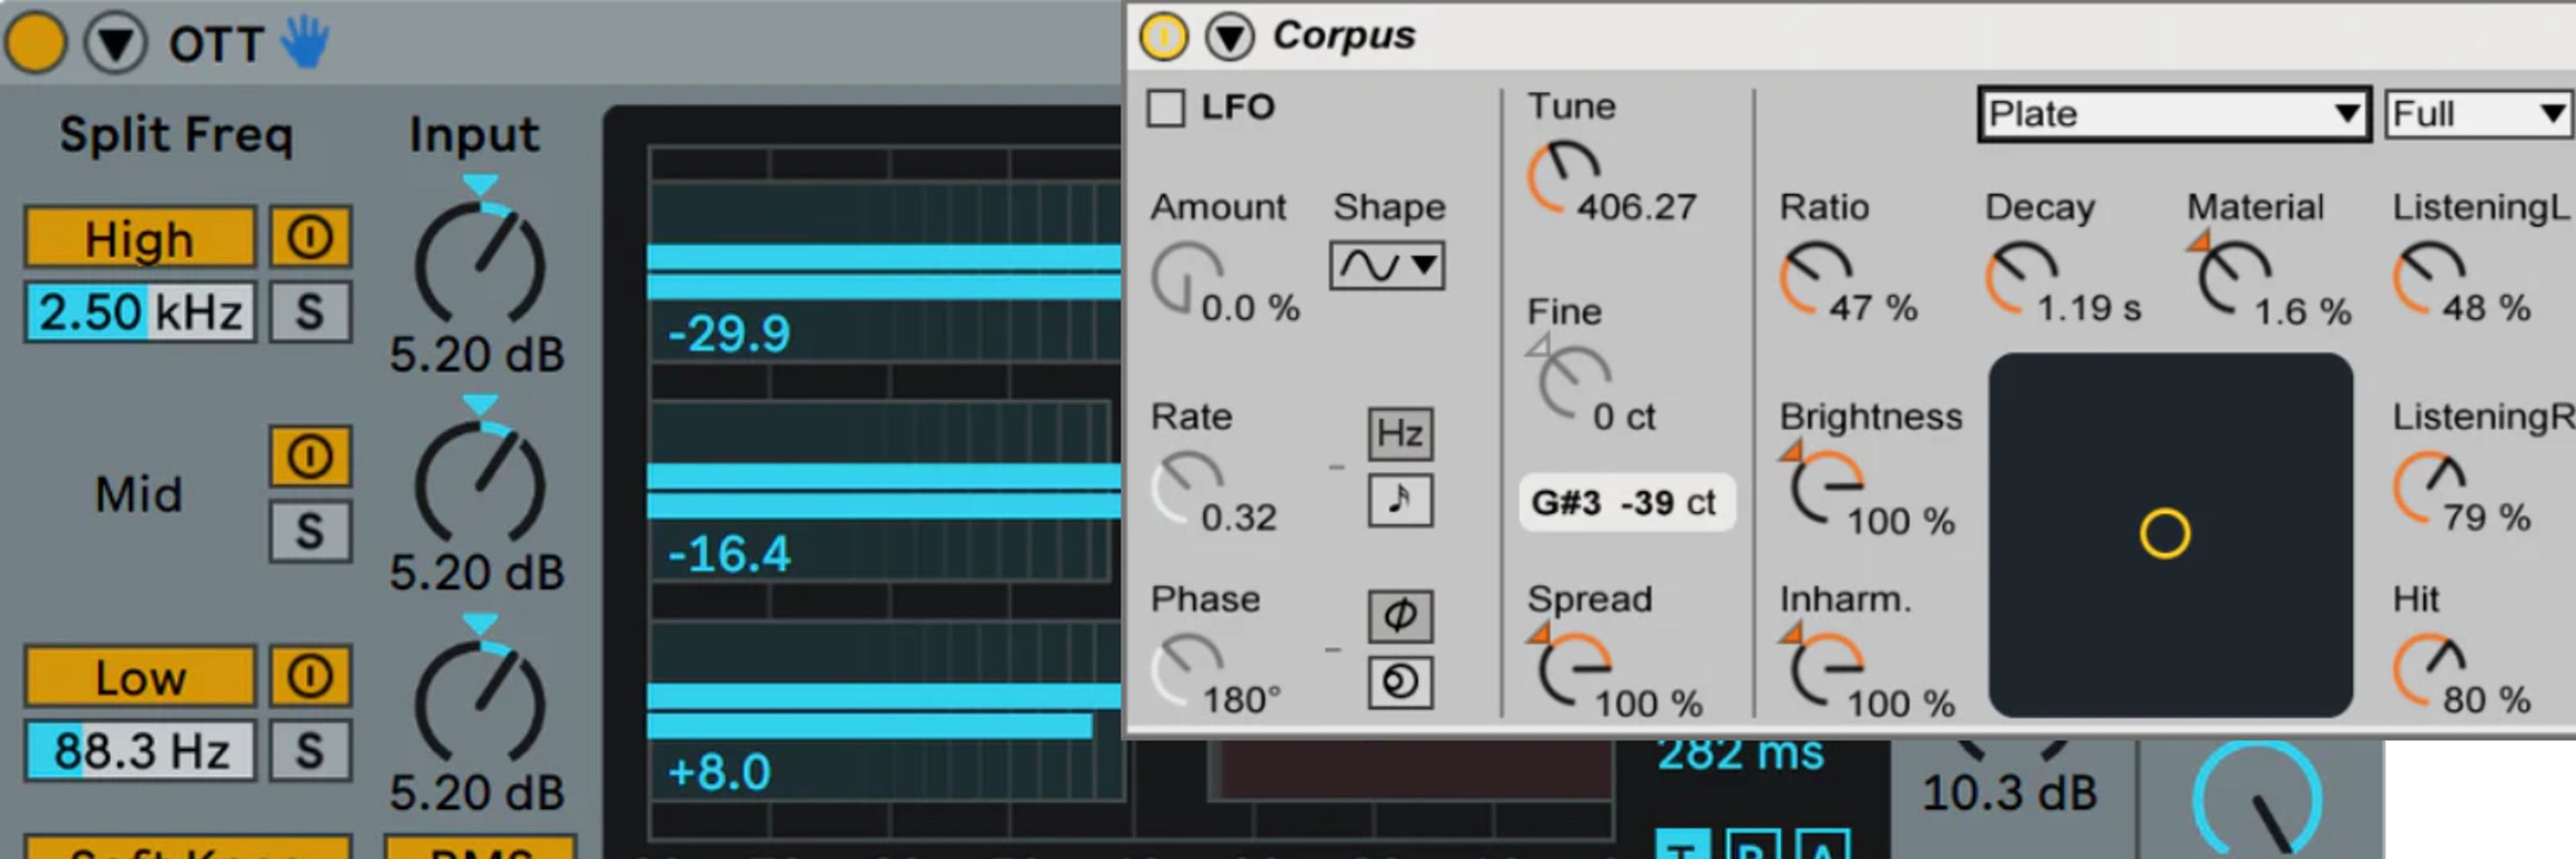Click the High band Input gain knob

click(480, 265)
